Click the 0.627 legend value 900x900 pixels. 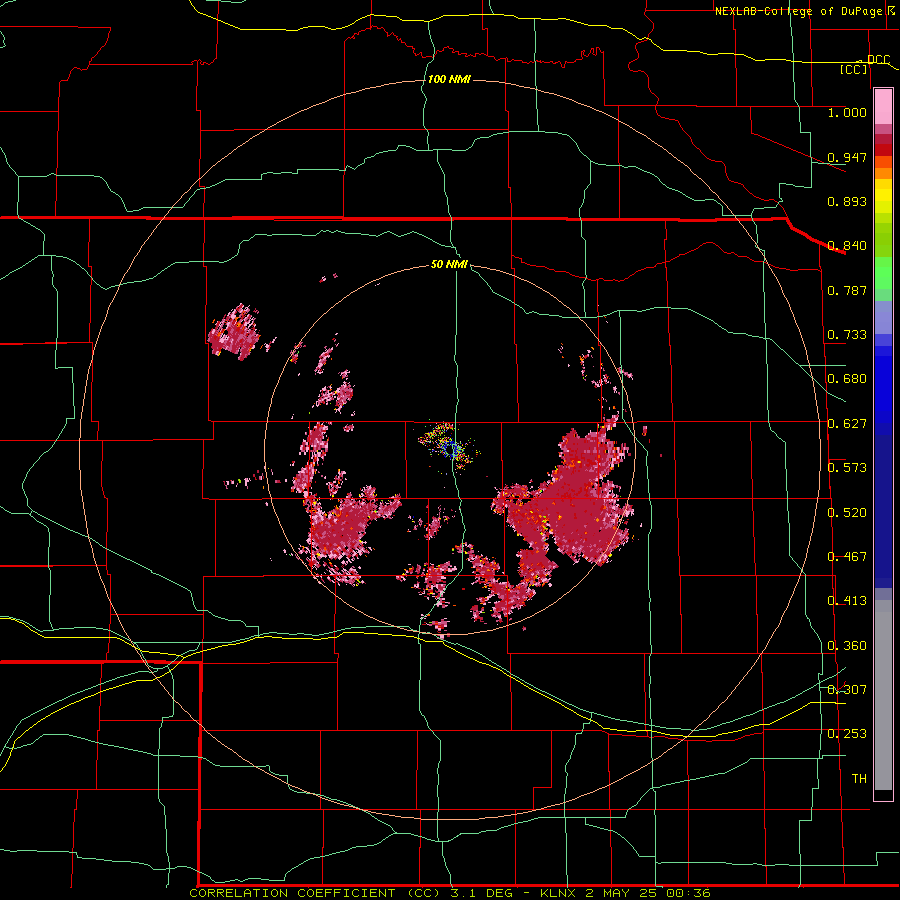847,424
